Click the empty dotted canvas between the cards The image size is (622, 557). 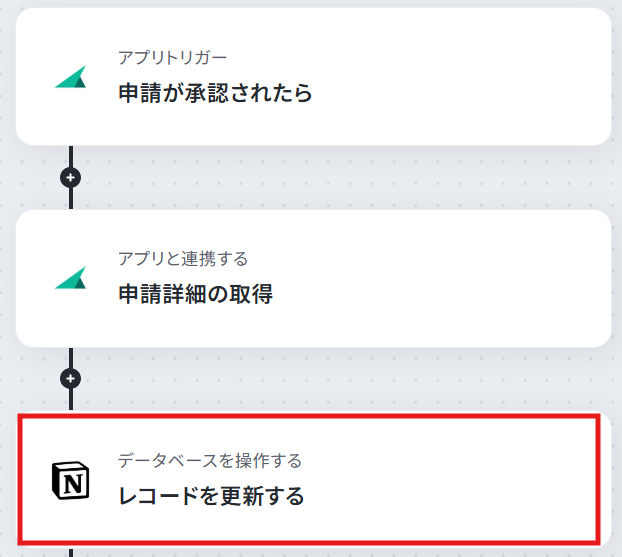pos(341,177)
